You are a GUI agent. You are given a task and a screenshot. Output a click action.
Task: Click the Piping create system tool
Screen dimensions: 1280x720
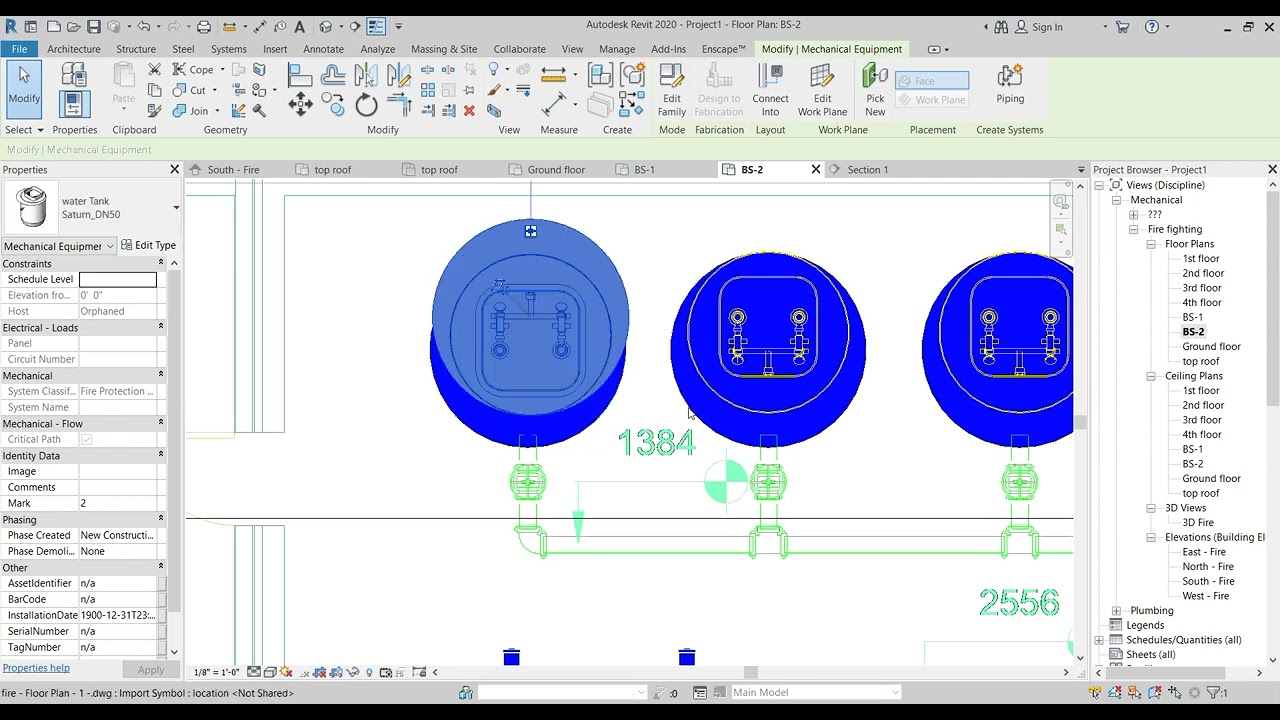[x=1010, y=84]
